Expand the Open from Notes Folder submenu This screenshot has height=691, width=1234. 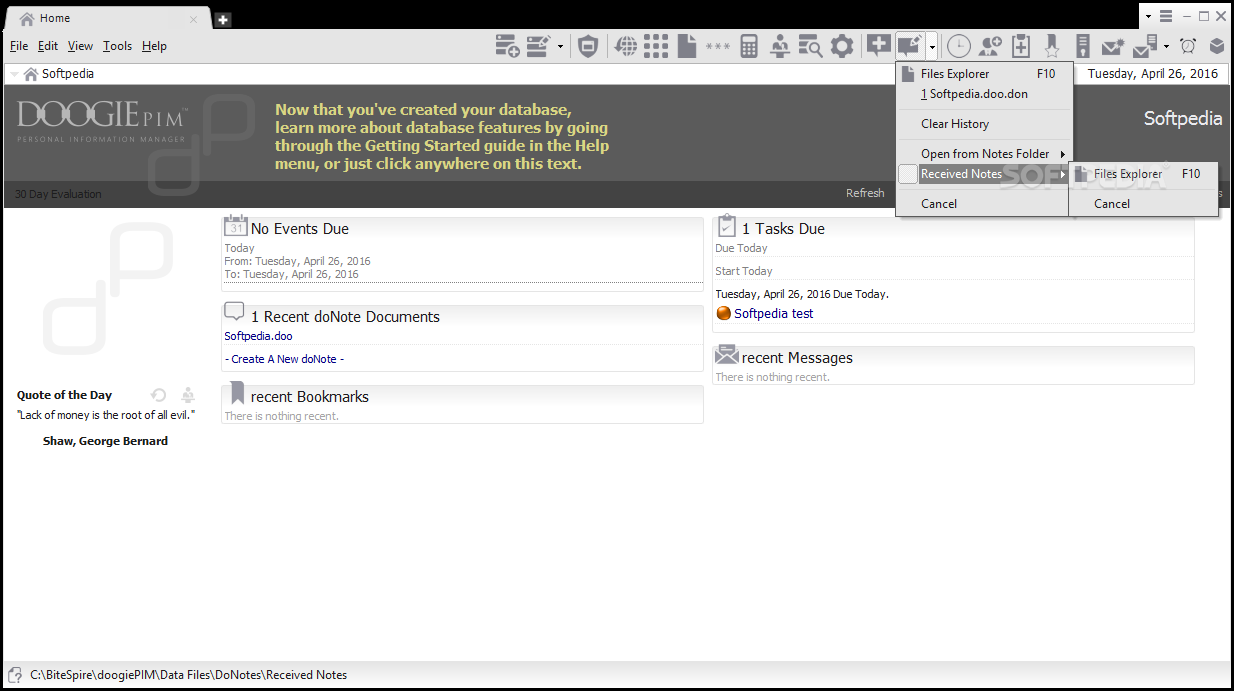pyautogui.click(x=984, y=154)
